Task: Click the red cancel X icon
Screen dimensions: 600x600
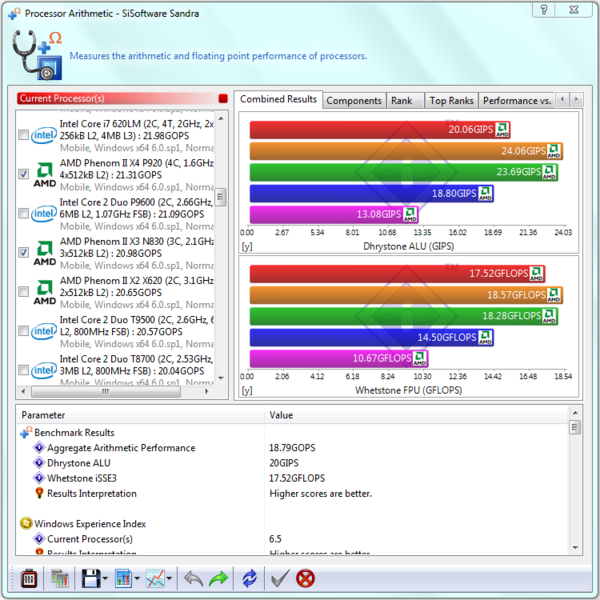Action: [305, 578]
